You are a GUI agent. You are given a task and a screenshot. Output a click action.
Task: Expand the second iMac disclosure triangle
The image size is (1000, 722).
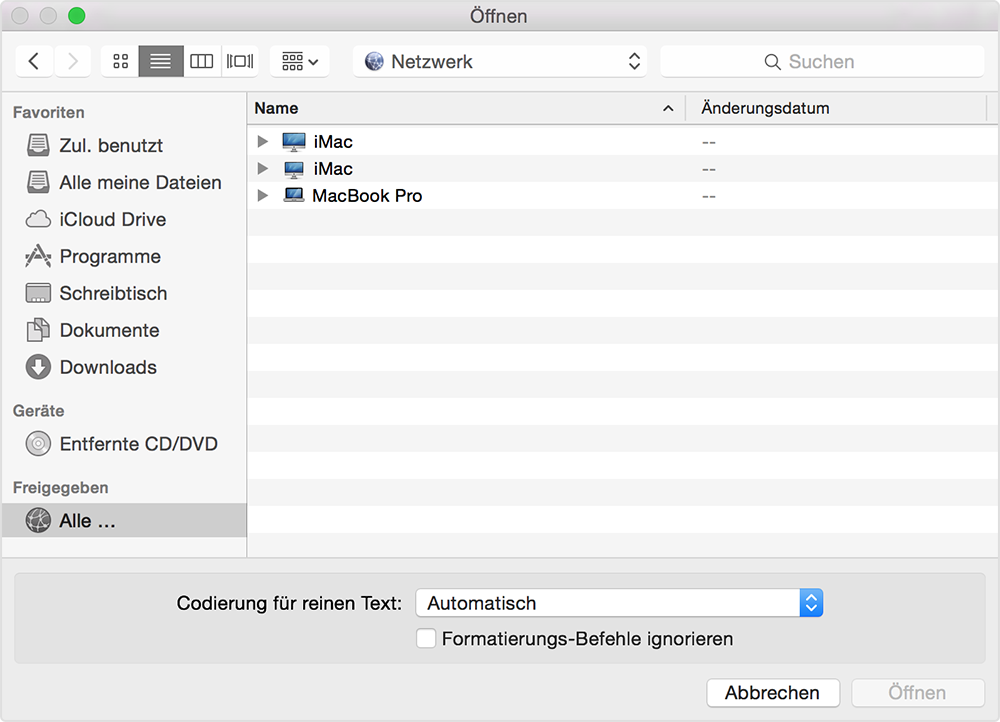pyautogui.click(x=262, y=168)
